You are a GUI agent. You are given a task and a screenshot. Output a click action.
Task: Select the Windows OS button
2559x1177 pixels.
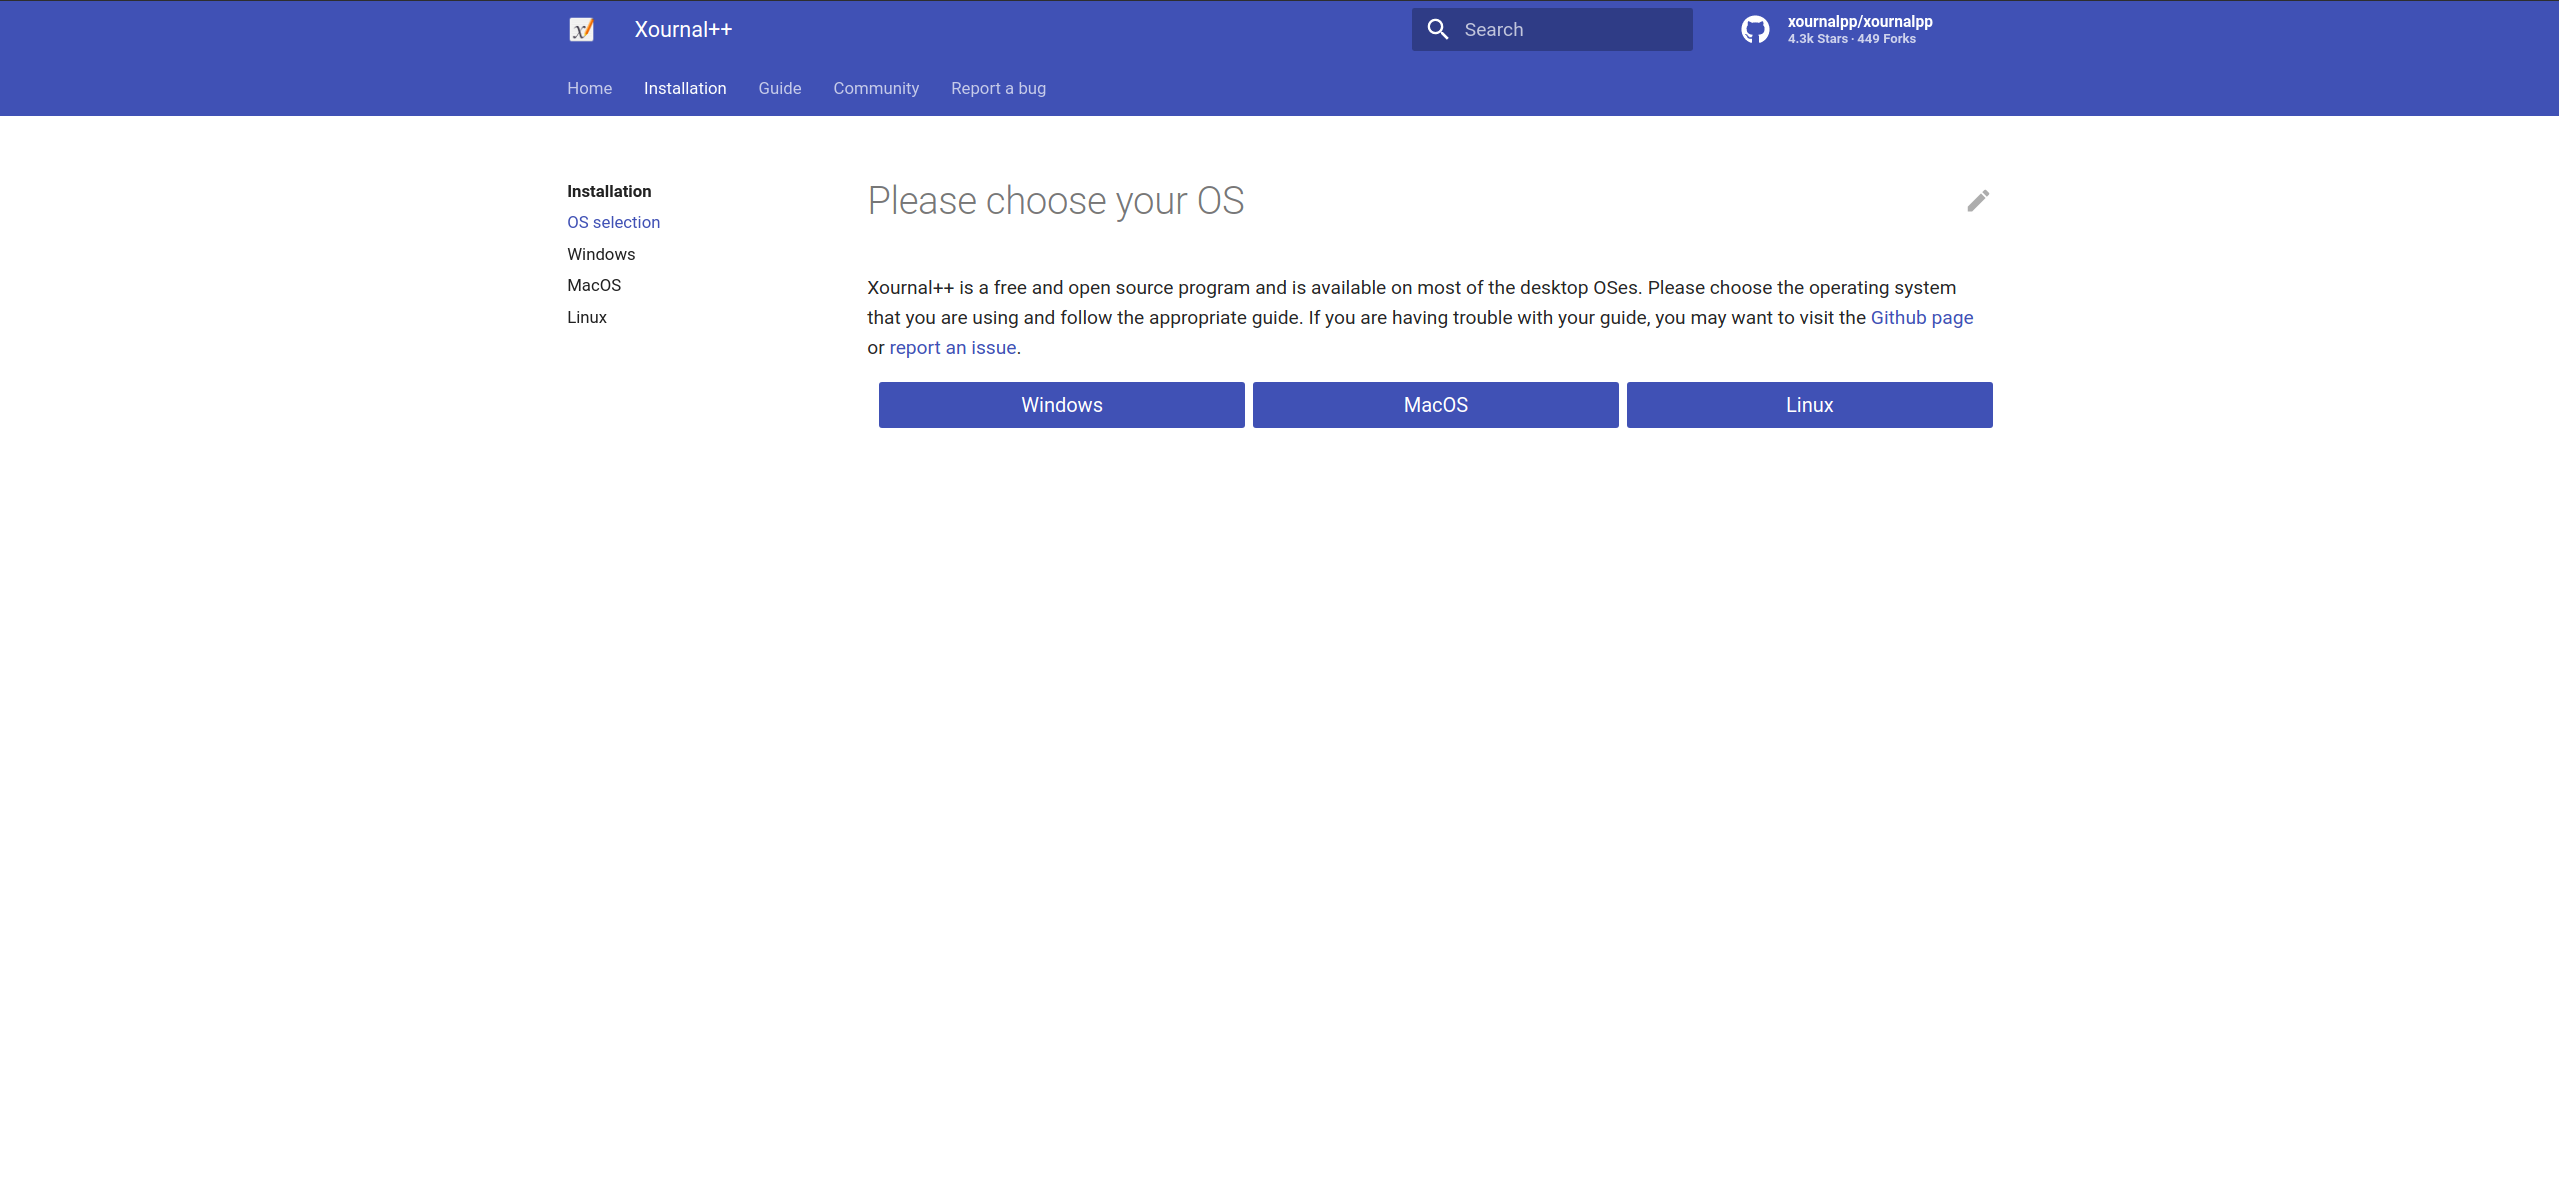(1060, 404)
